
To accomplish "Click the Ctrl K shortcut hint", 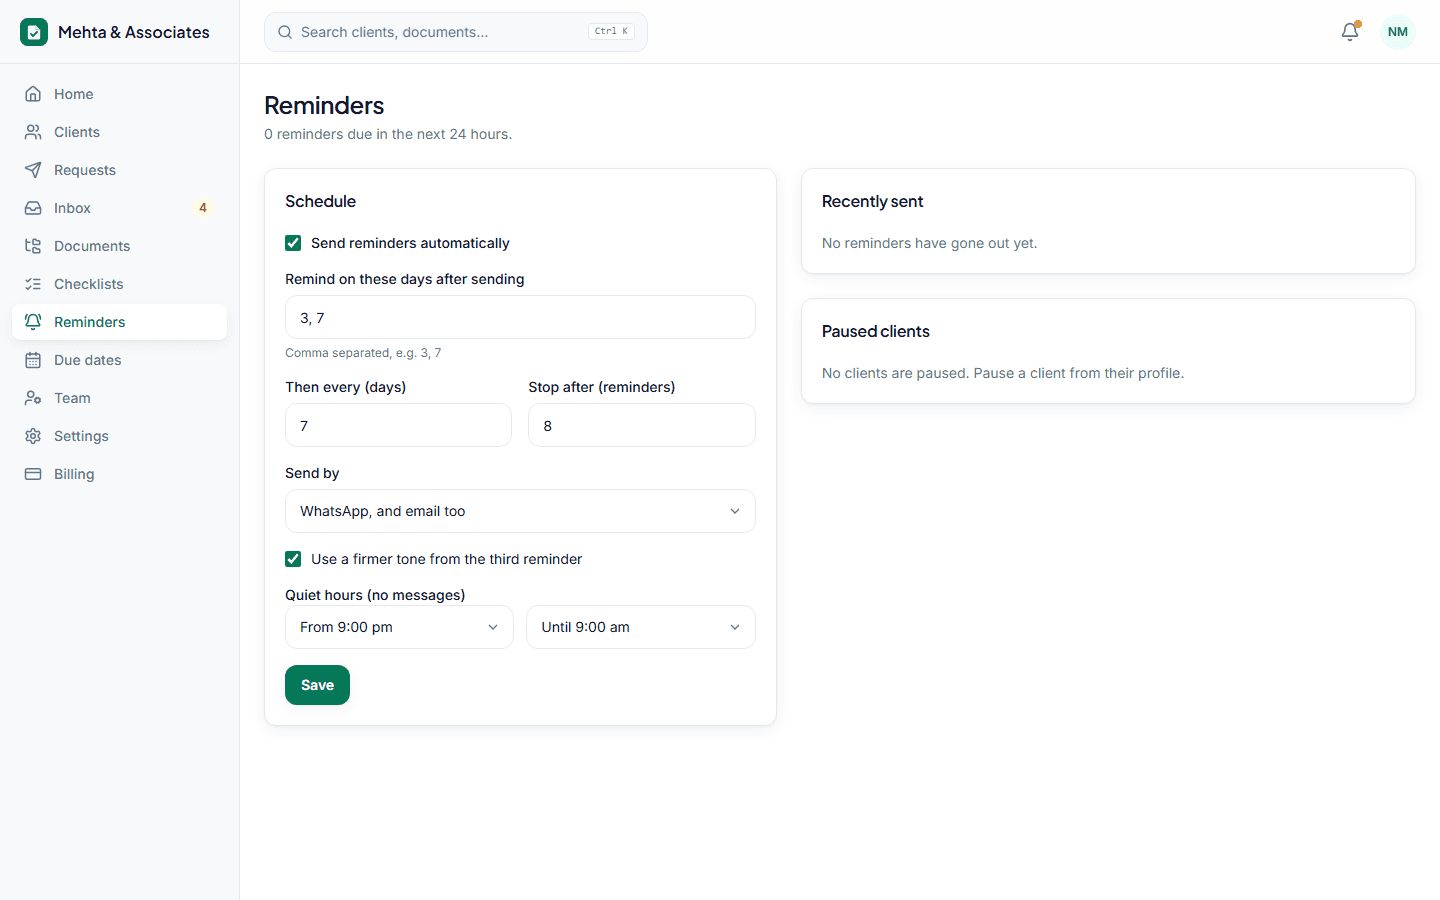I will pyautogui.click(x=611, y=31).
